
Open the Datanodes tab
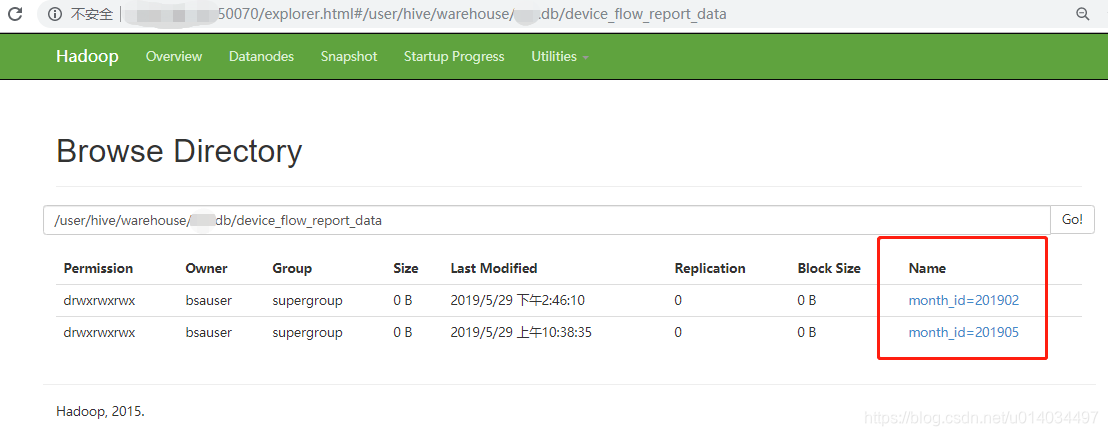(x=261, y=57)
